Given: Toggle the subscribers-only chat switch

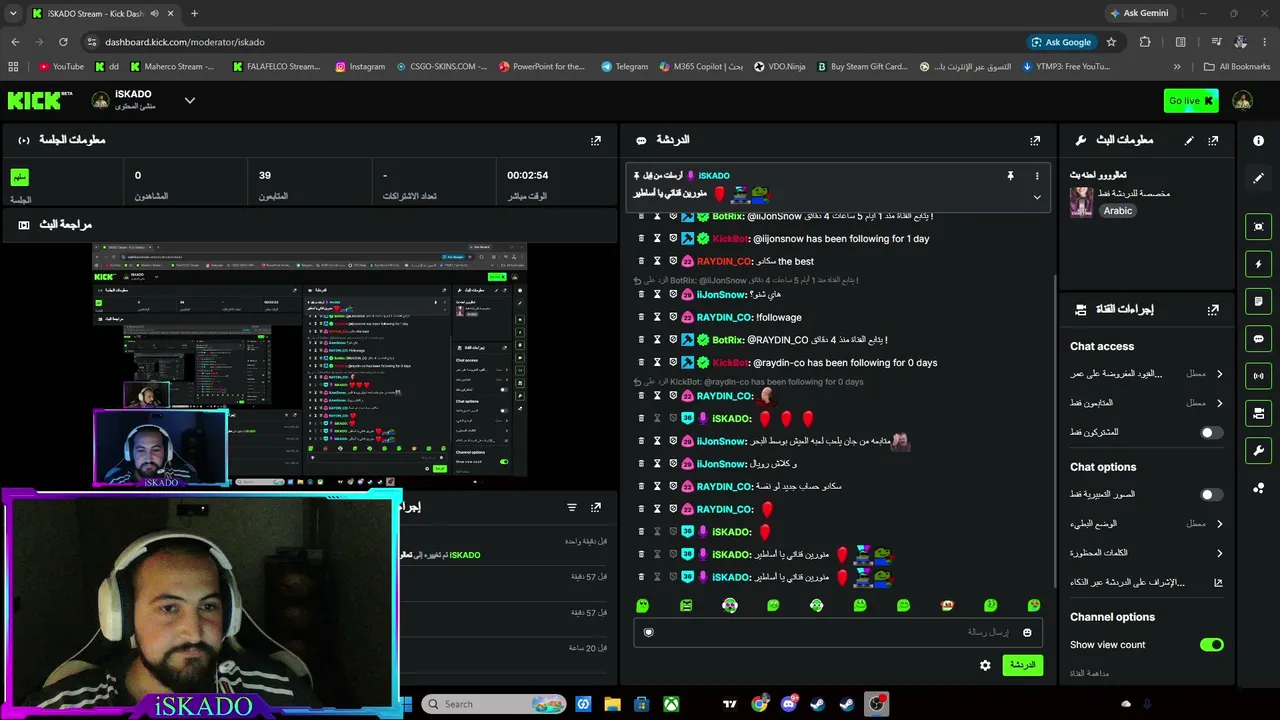Looking at the screenshot, I should (x=1211, y=433).
